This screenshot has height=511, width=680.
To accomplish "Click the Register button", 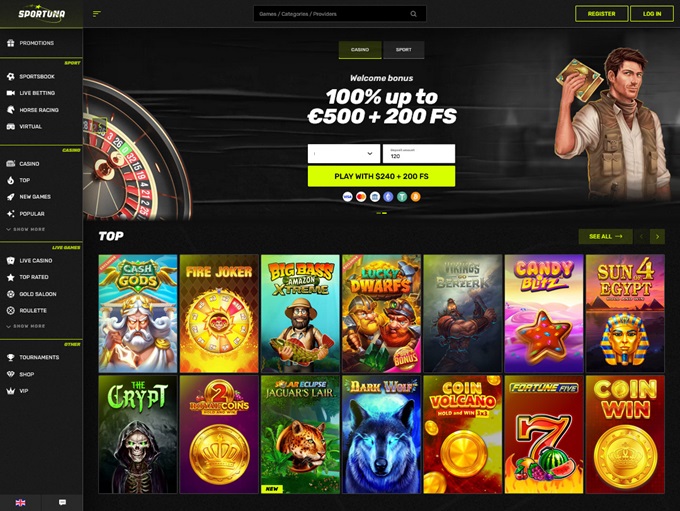I will (602, 14).
